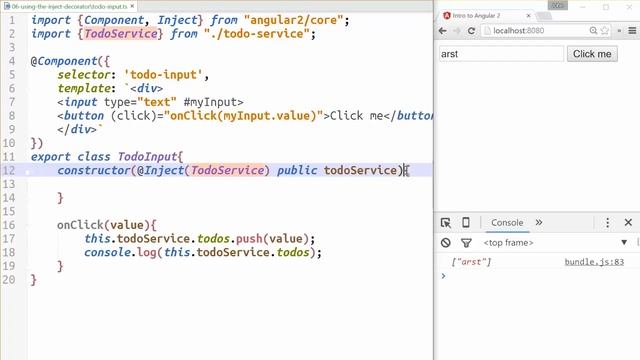Reload the localhost page
Image resolution: width=640 pixels, height=360 pixels.
point(471,31)
